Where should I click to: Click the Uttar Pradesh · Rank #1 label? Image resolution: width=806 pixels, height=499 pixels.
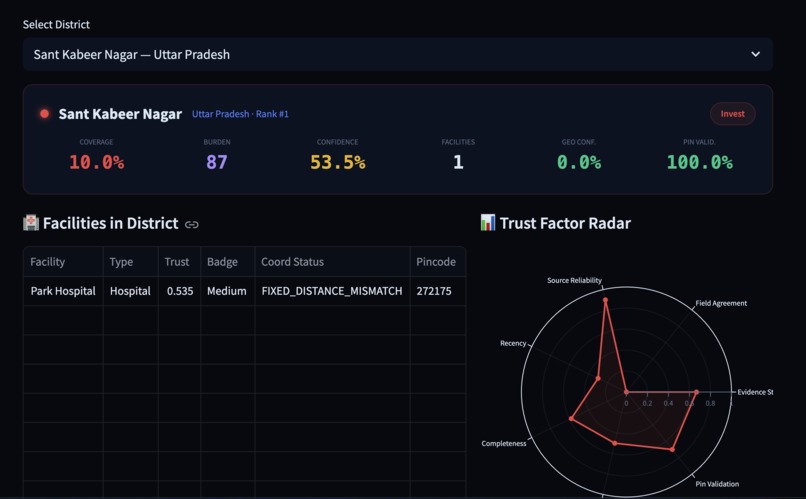point(240,114)
